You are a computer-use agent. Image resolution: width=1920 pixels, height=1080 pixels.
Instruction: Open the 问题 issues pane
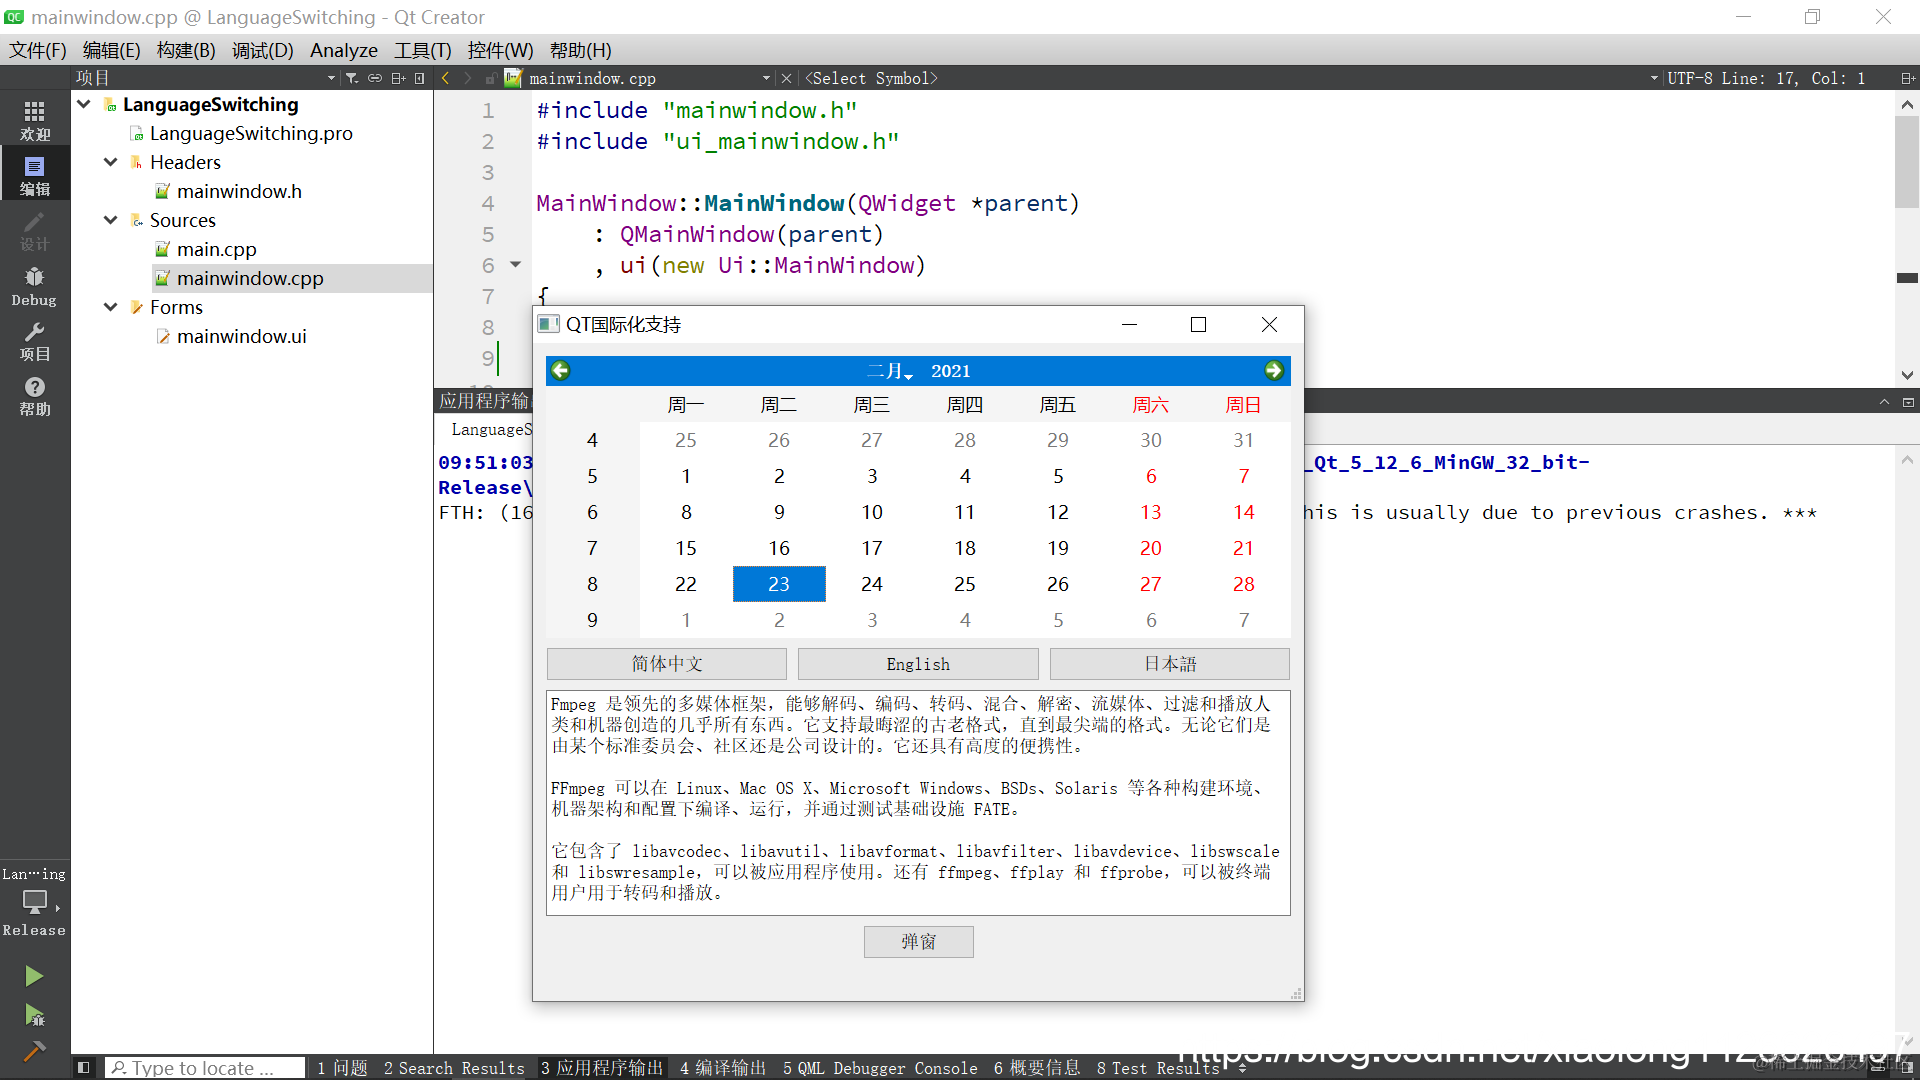tap(342, 1068)
